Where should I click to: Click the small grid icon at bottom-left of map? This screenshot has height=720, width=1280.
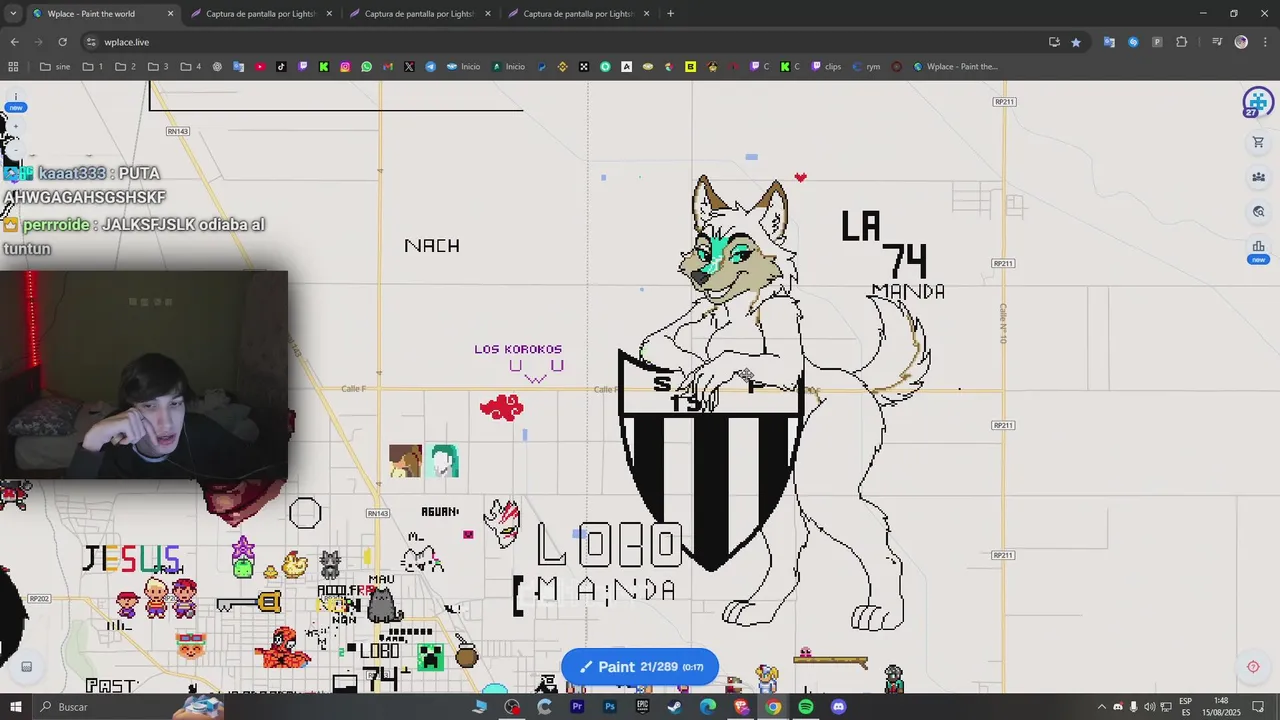pos(27,667)
